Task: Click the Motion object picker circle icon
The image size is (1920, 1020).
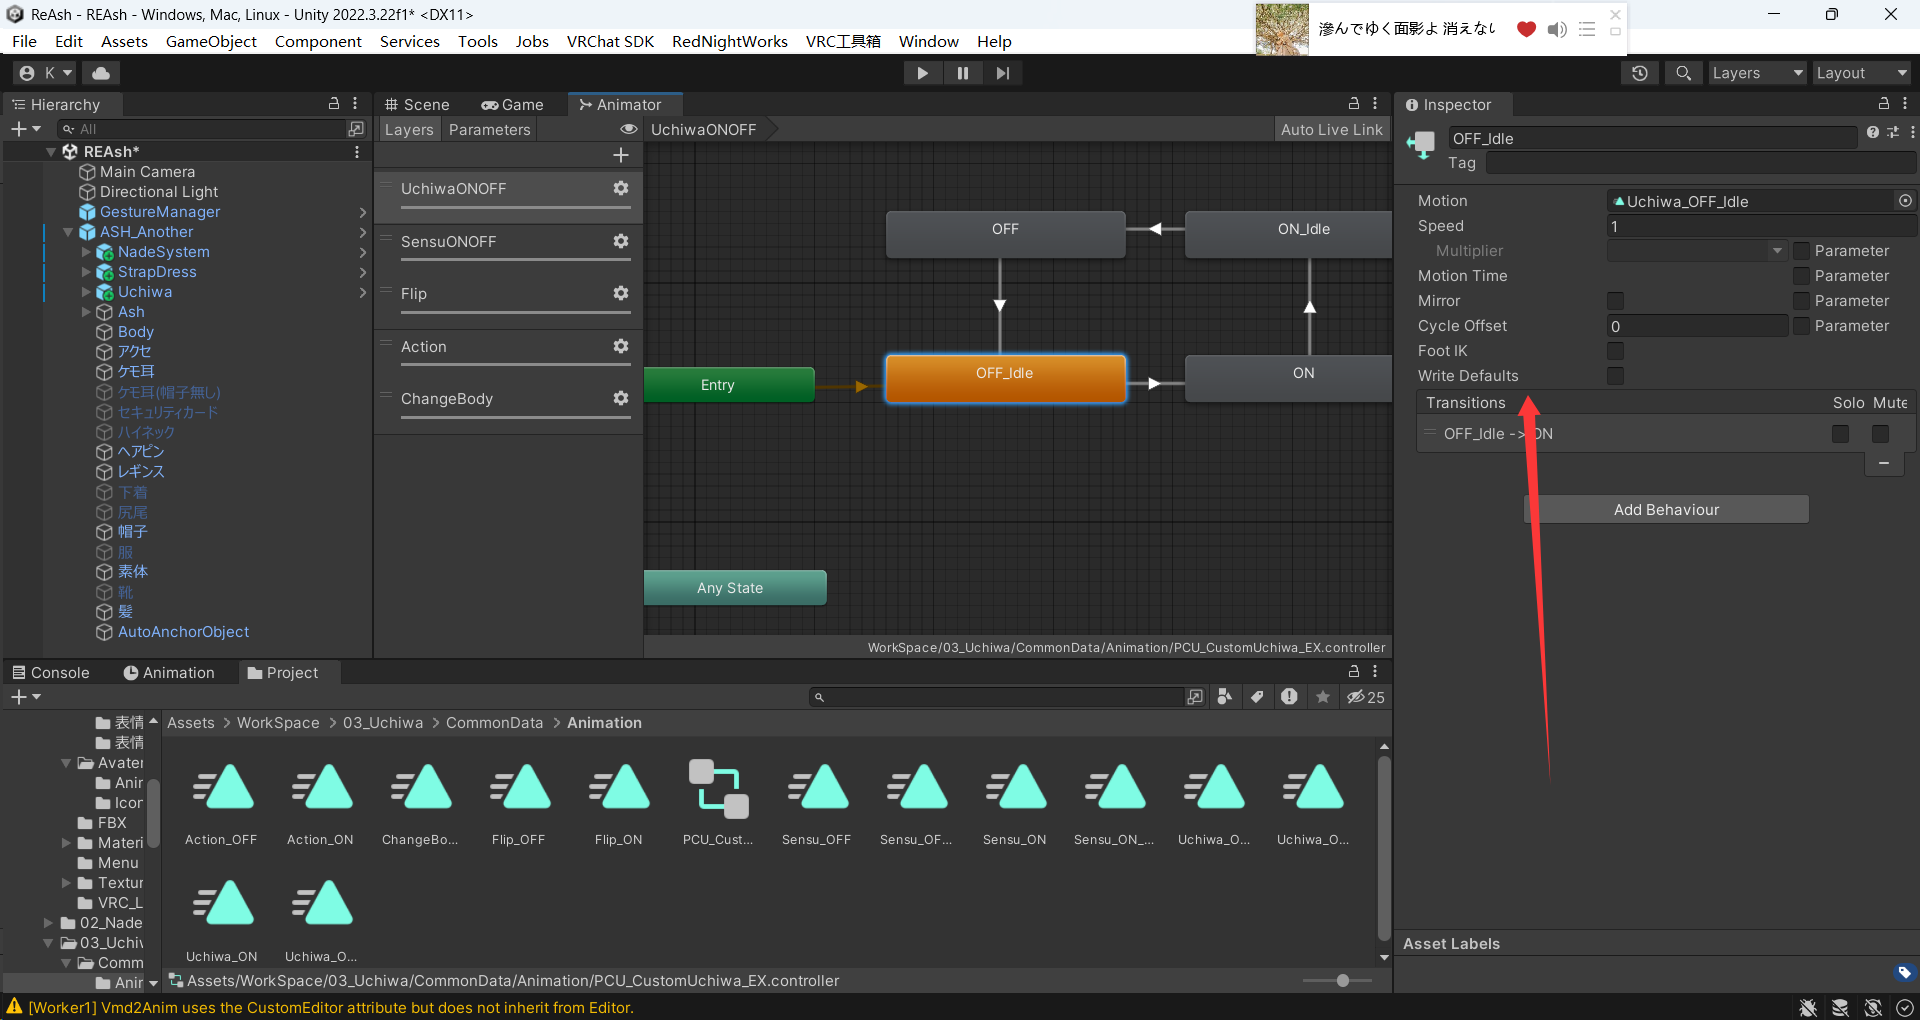Action: tap(1905, 201)
